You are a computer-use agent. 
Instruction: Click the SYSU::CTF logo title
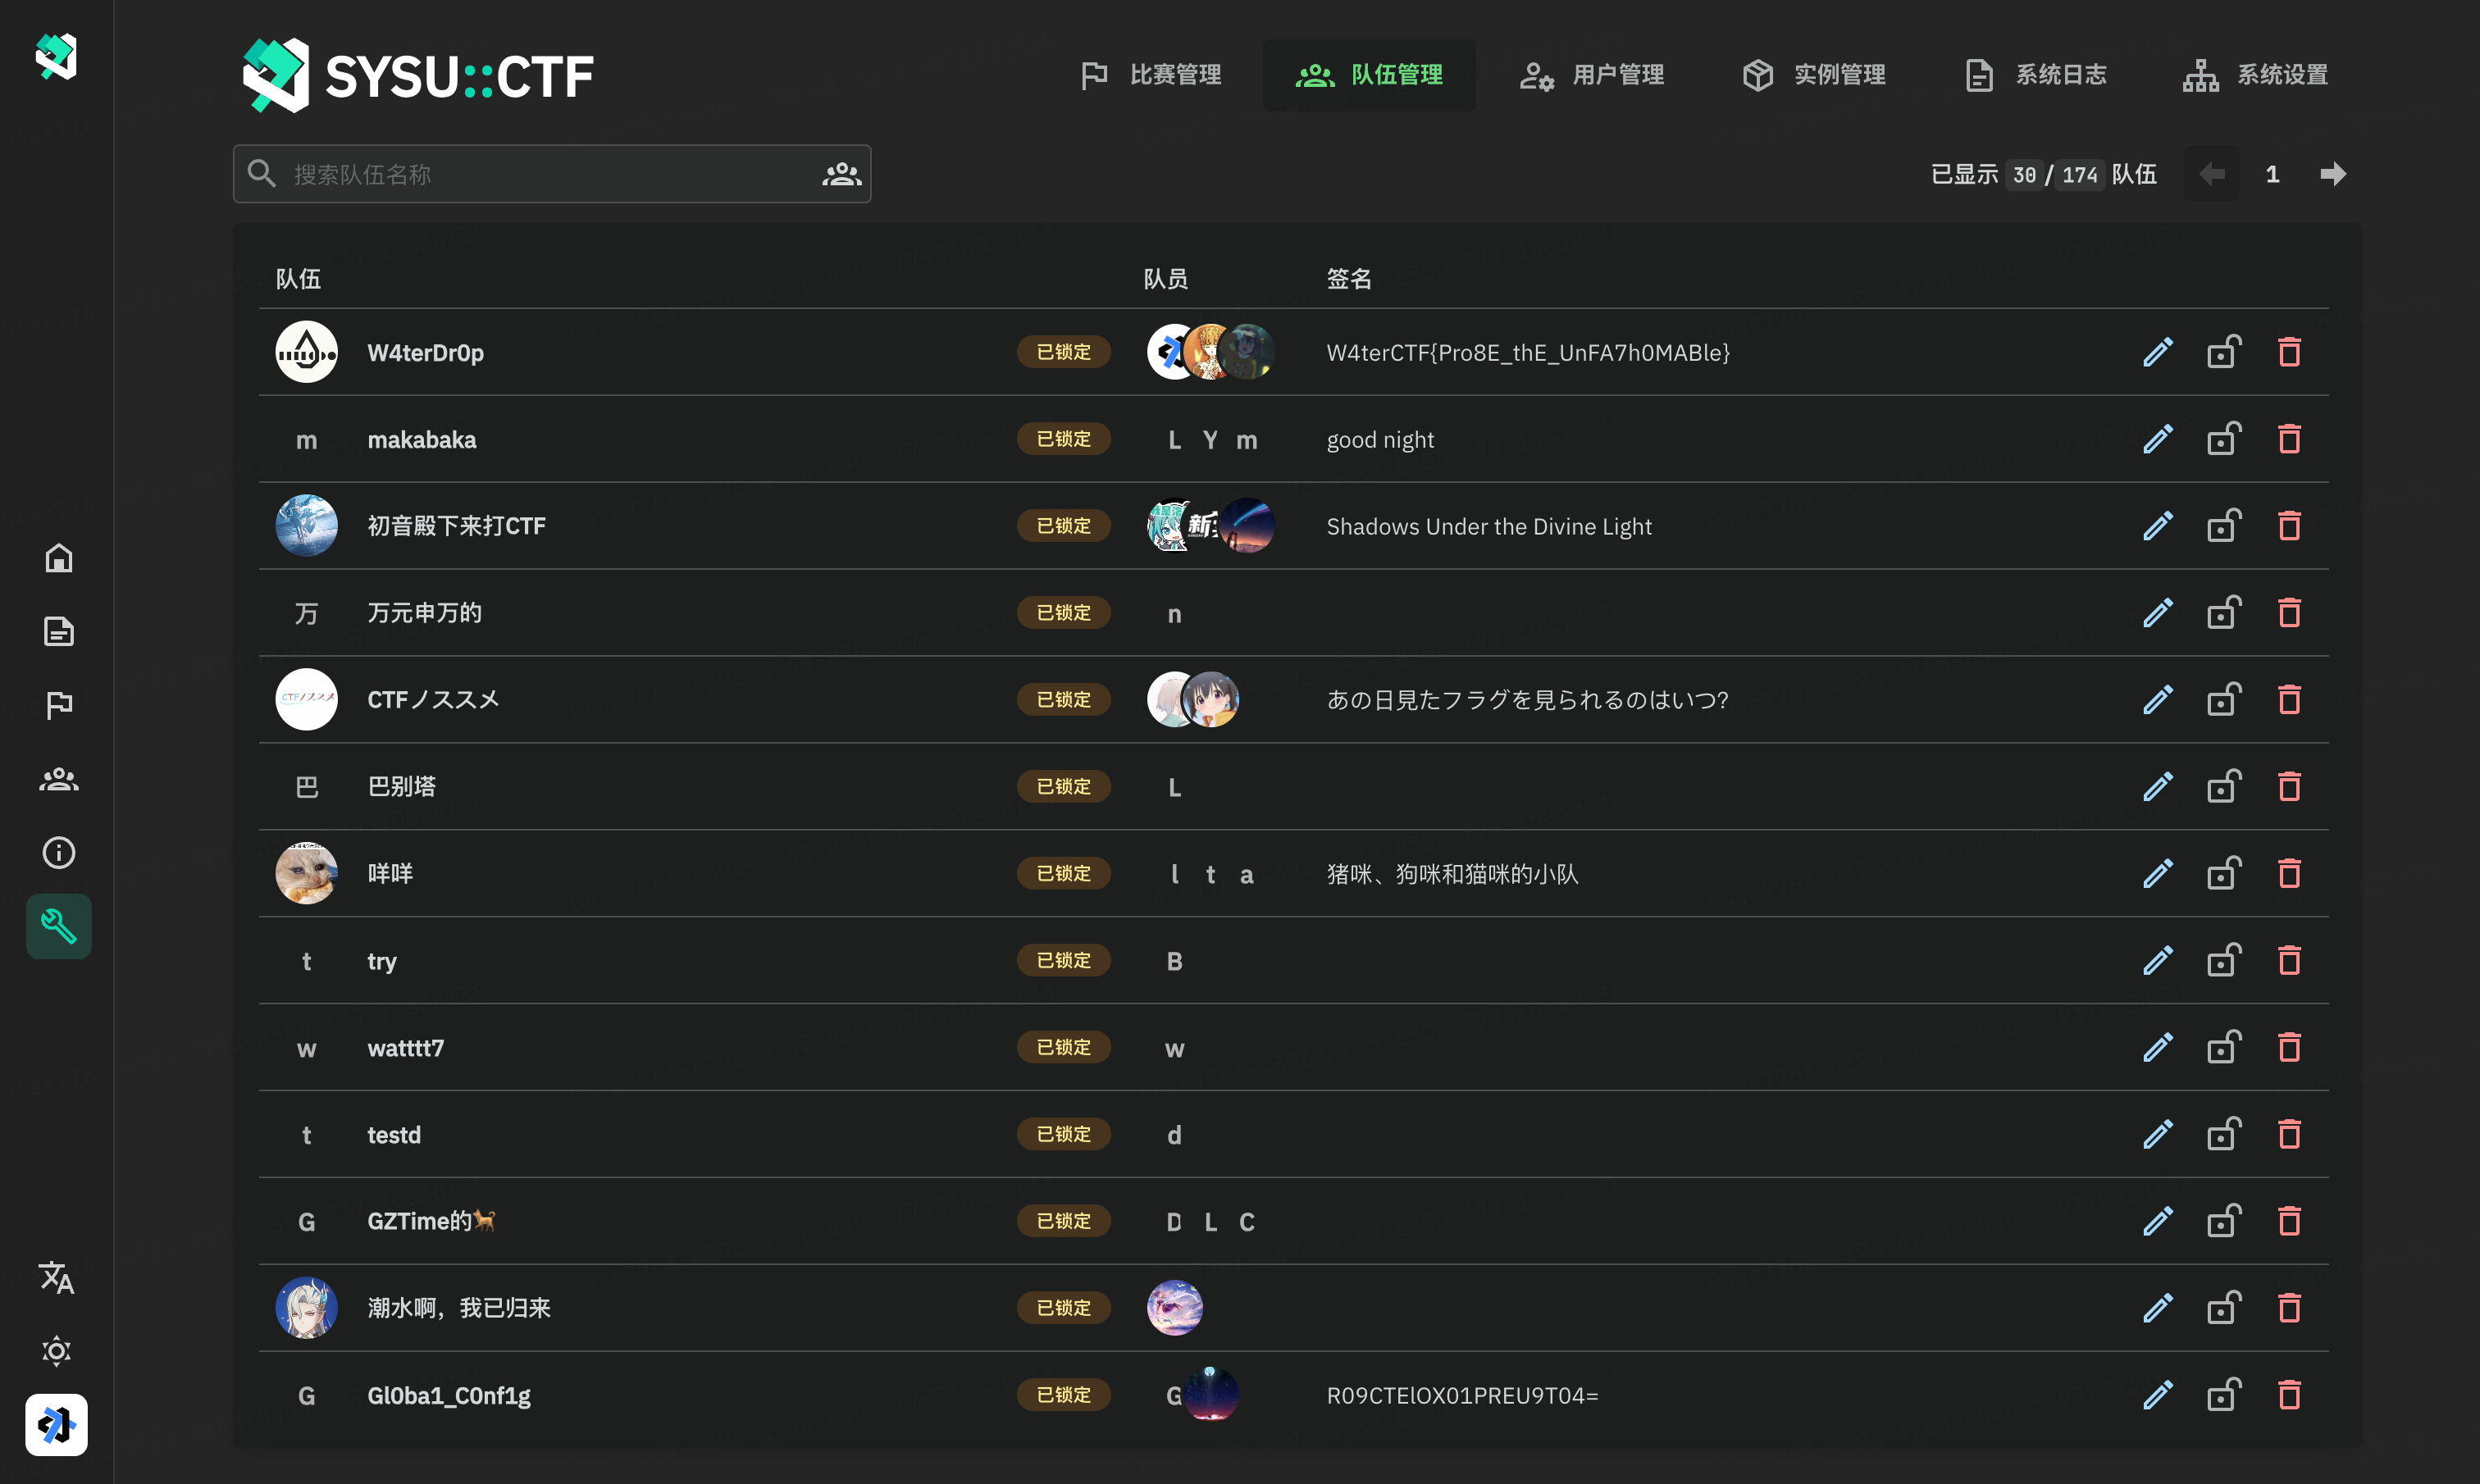[x=418, y=75]
